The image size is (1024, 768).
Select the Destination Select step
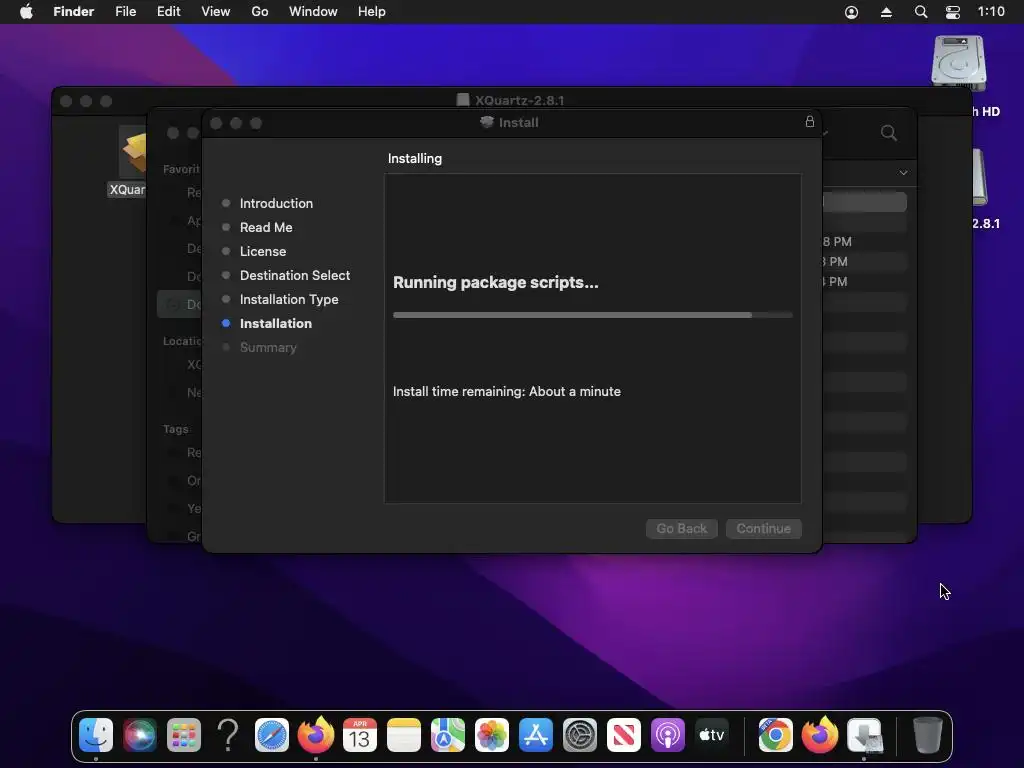click(x=295, y=276)
